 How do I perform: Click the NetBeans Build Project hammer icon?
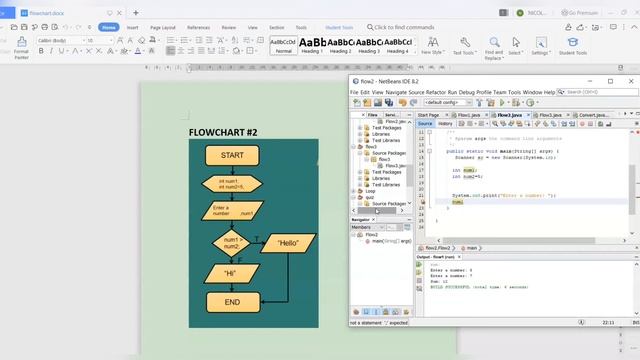tap(479, 102)
